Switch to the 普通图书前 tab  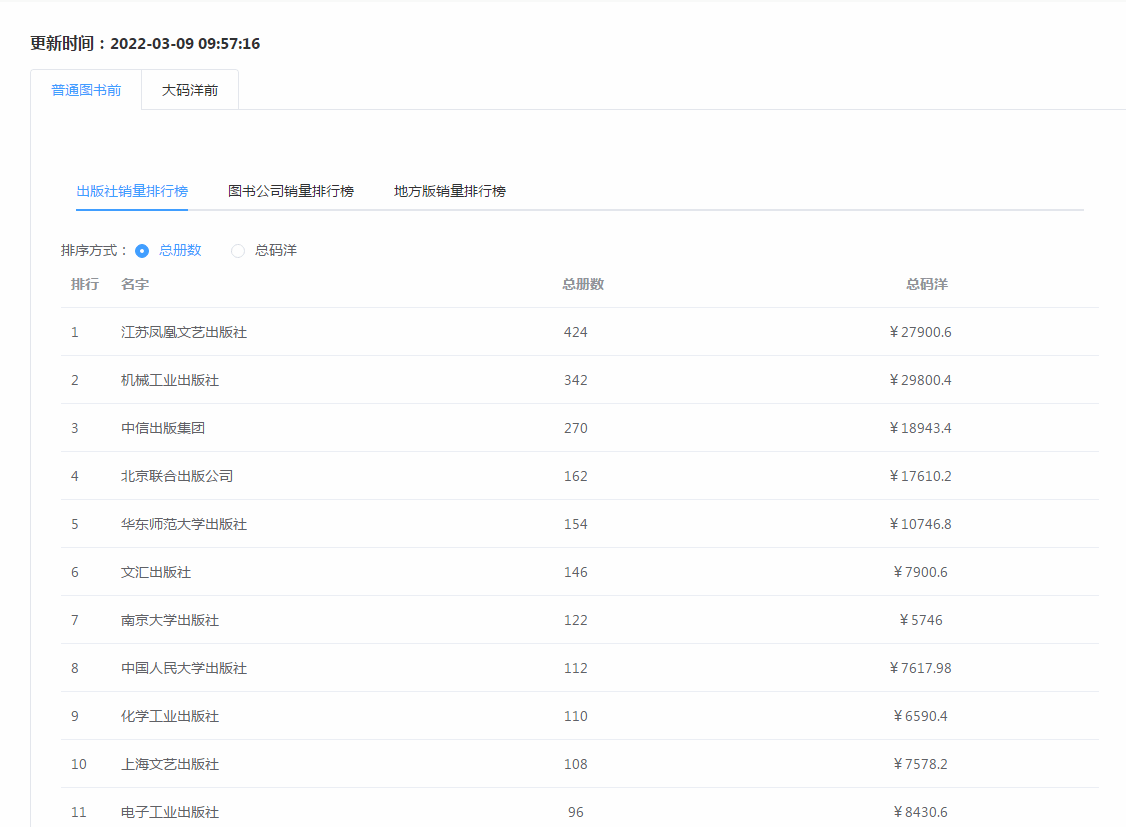pyautogui.click(x=87, y=90)
